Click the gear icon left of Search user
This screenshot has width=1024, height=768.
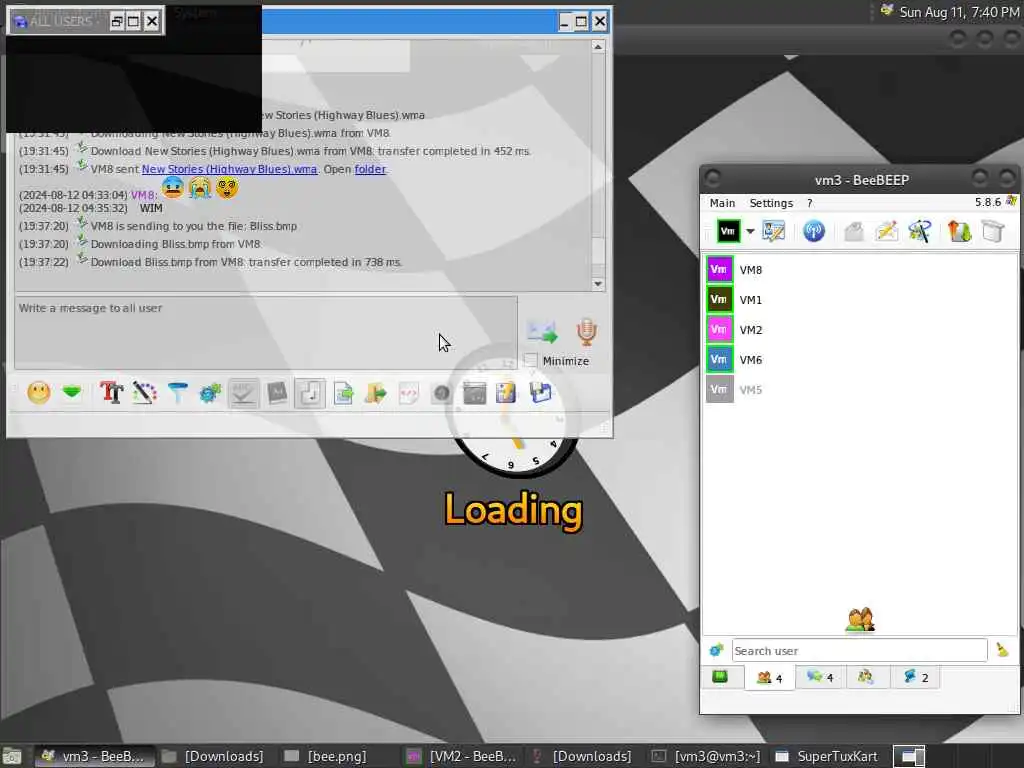click(x=716, y=650)
